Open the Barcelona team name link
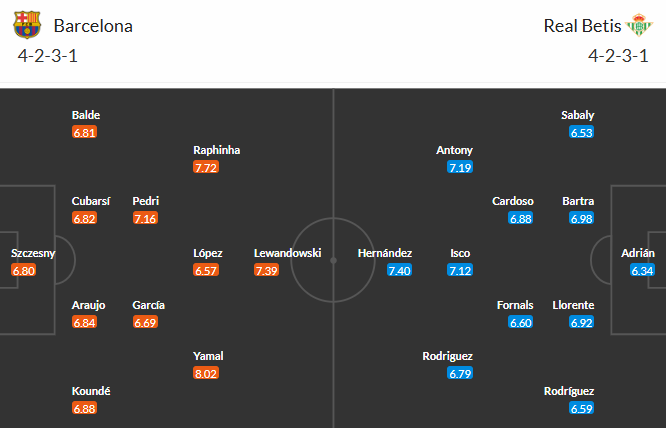Screen dimensions: 666x428 tap(93, 26)
